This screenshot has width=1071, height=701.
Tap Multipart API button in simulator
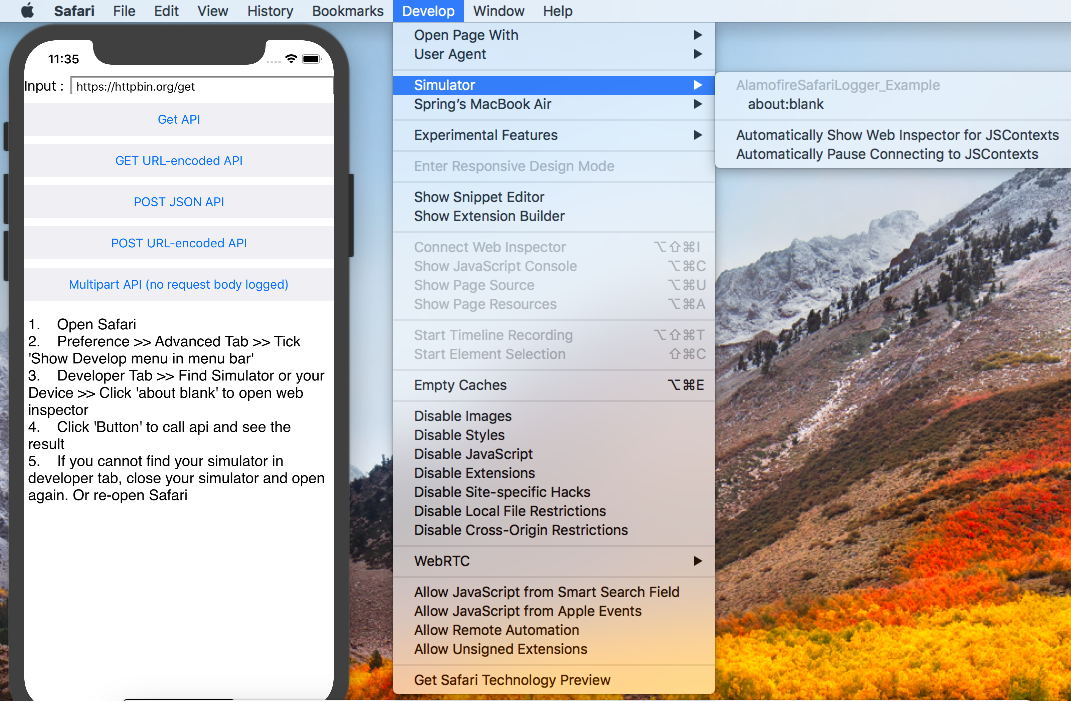(x=179, y=284)
